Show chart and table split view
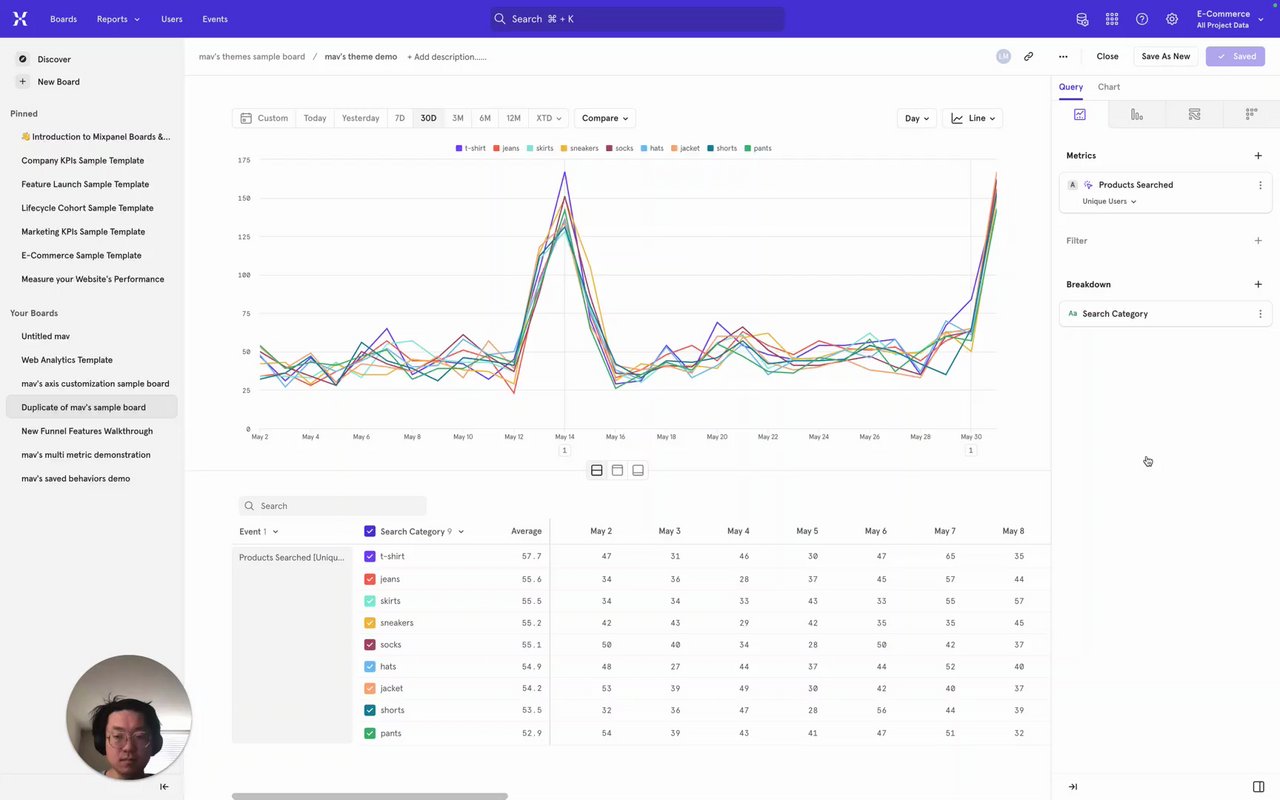Screen dimensions: 1280x800 coord(597,470)
